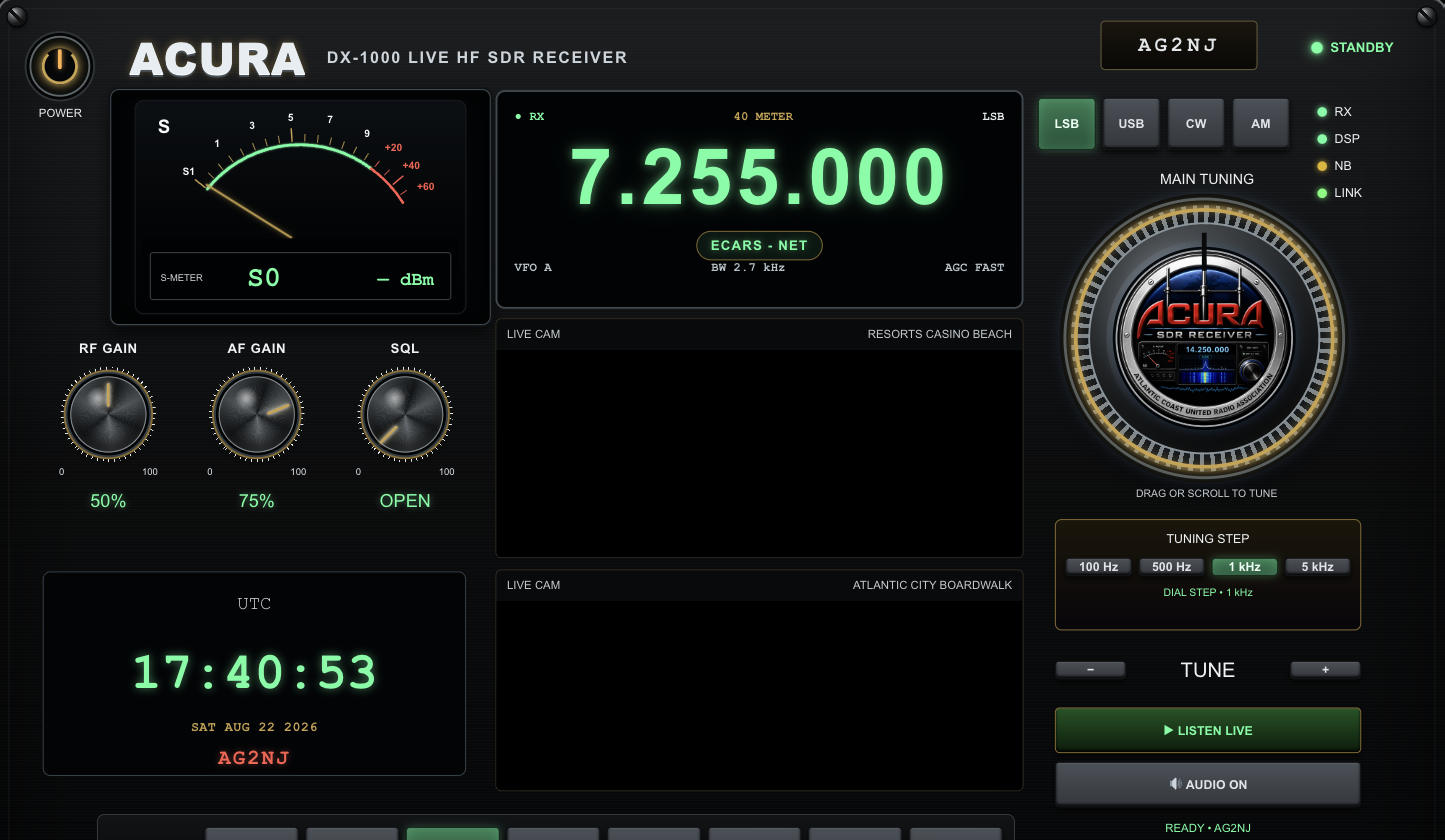The image size is (1445, 840).
Task: Click the AF GAIN knob
Action: [x=257, y=415]
